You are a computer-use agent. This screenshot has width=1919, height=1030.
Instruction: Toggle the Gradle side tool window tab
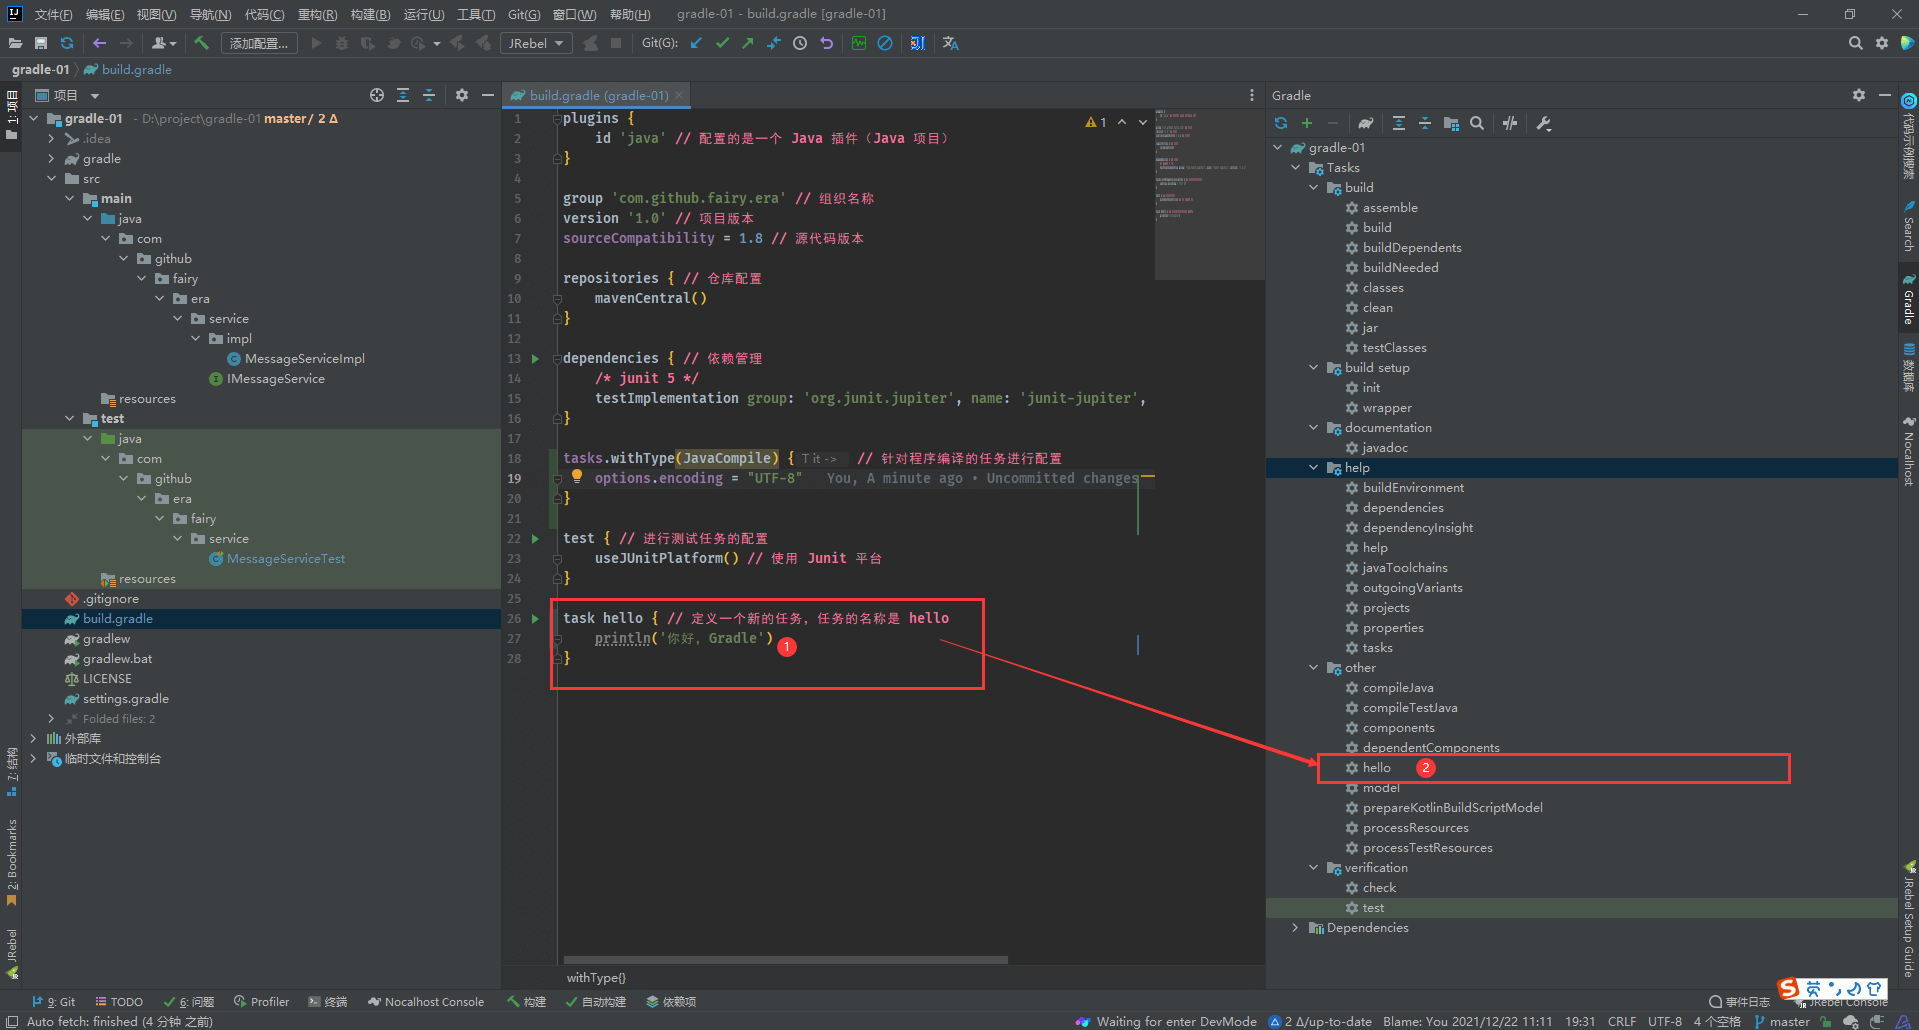click(x=1908, y=298)
